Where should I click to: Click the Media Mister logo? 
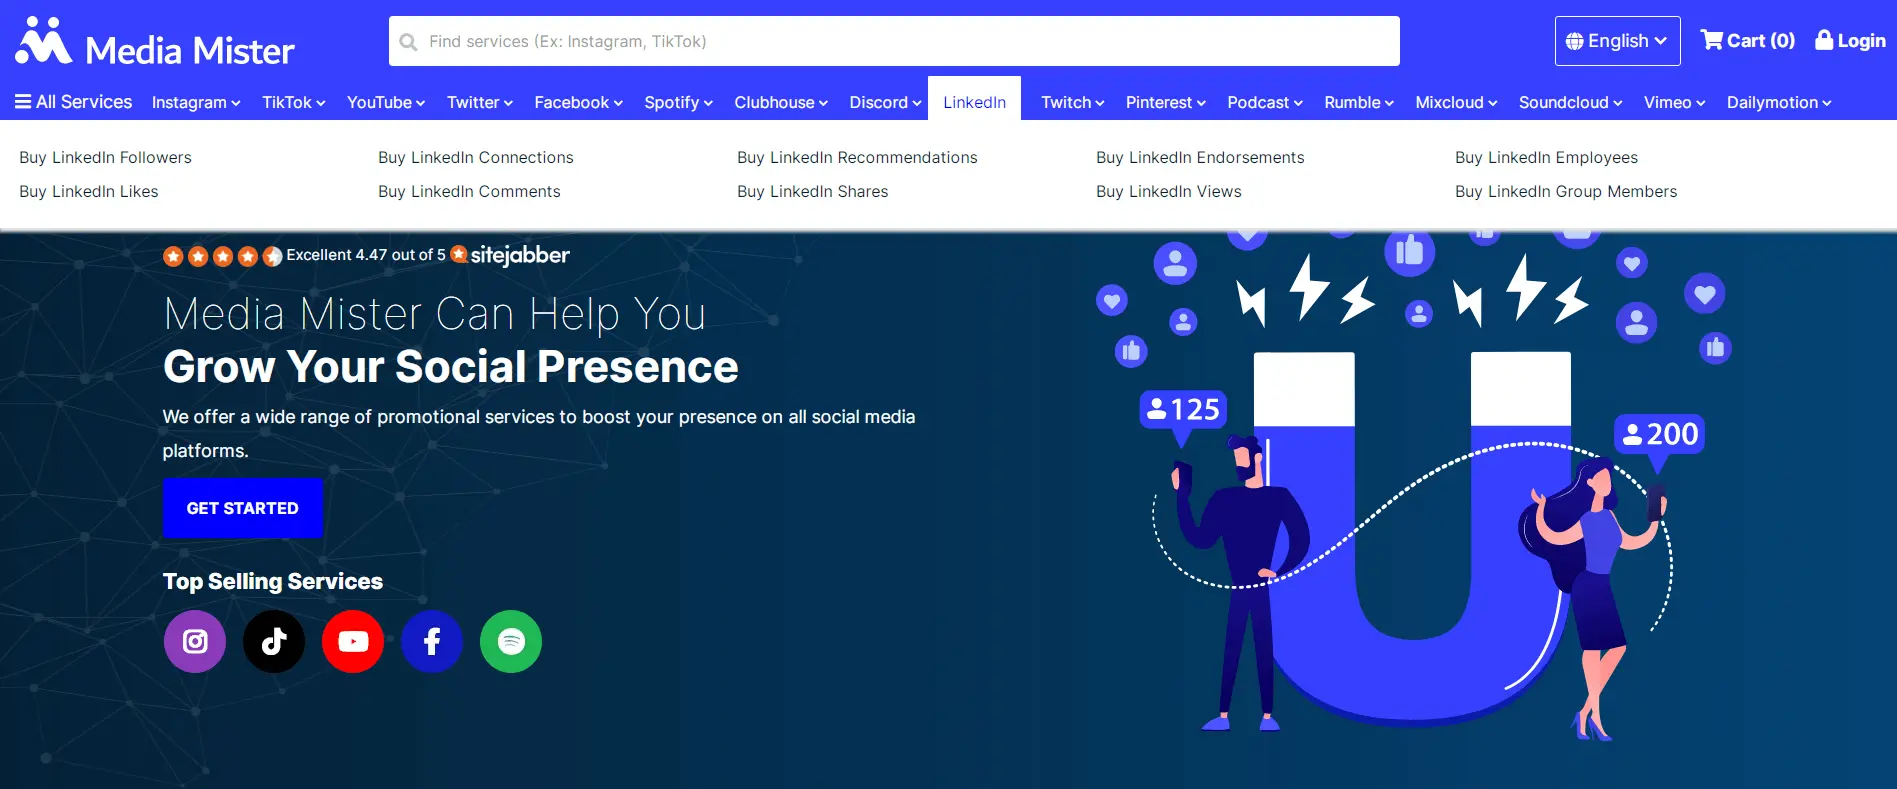click(x=155, y=42)
